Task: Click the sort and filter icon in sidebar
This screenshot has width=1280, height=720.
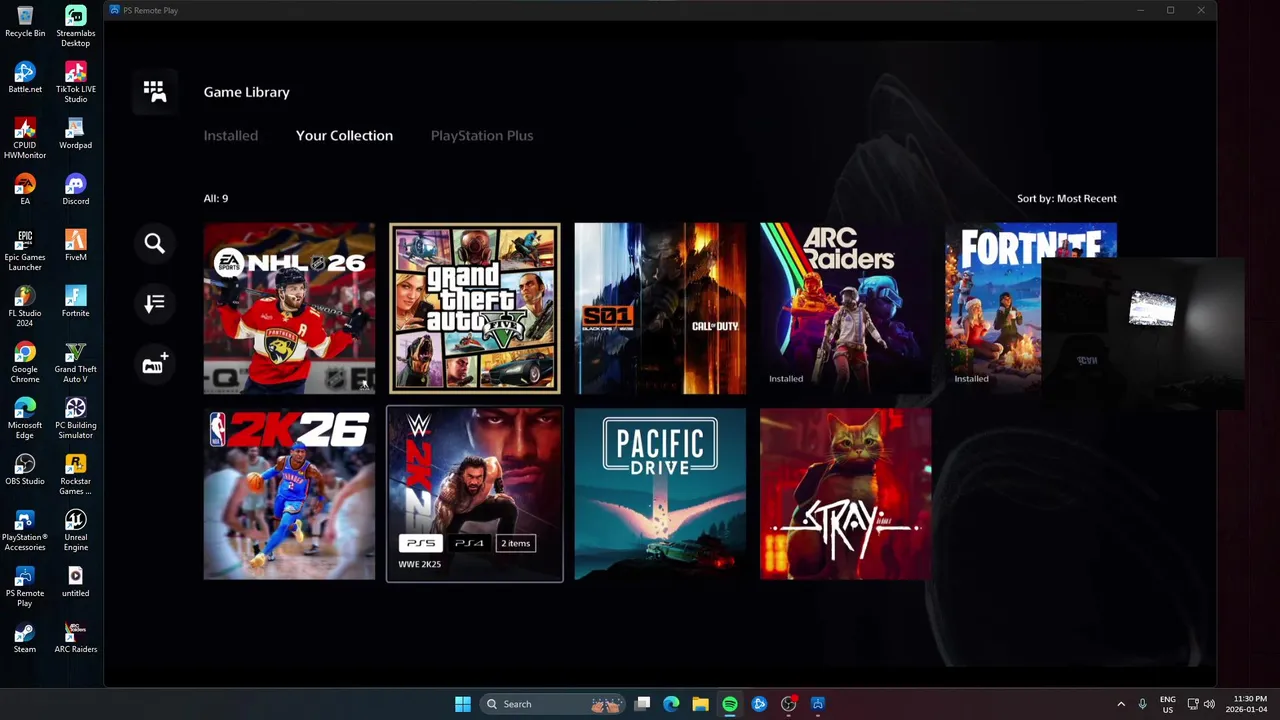Action: [x=154, y=303]
